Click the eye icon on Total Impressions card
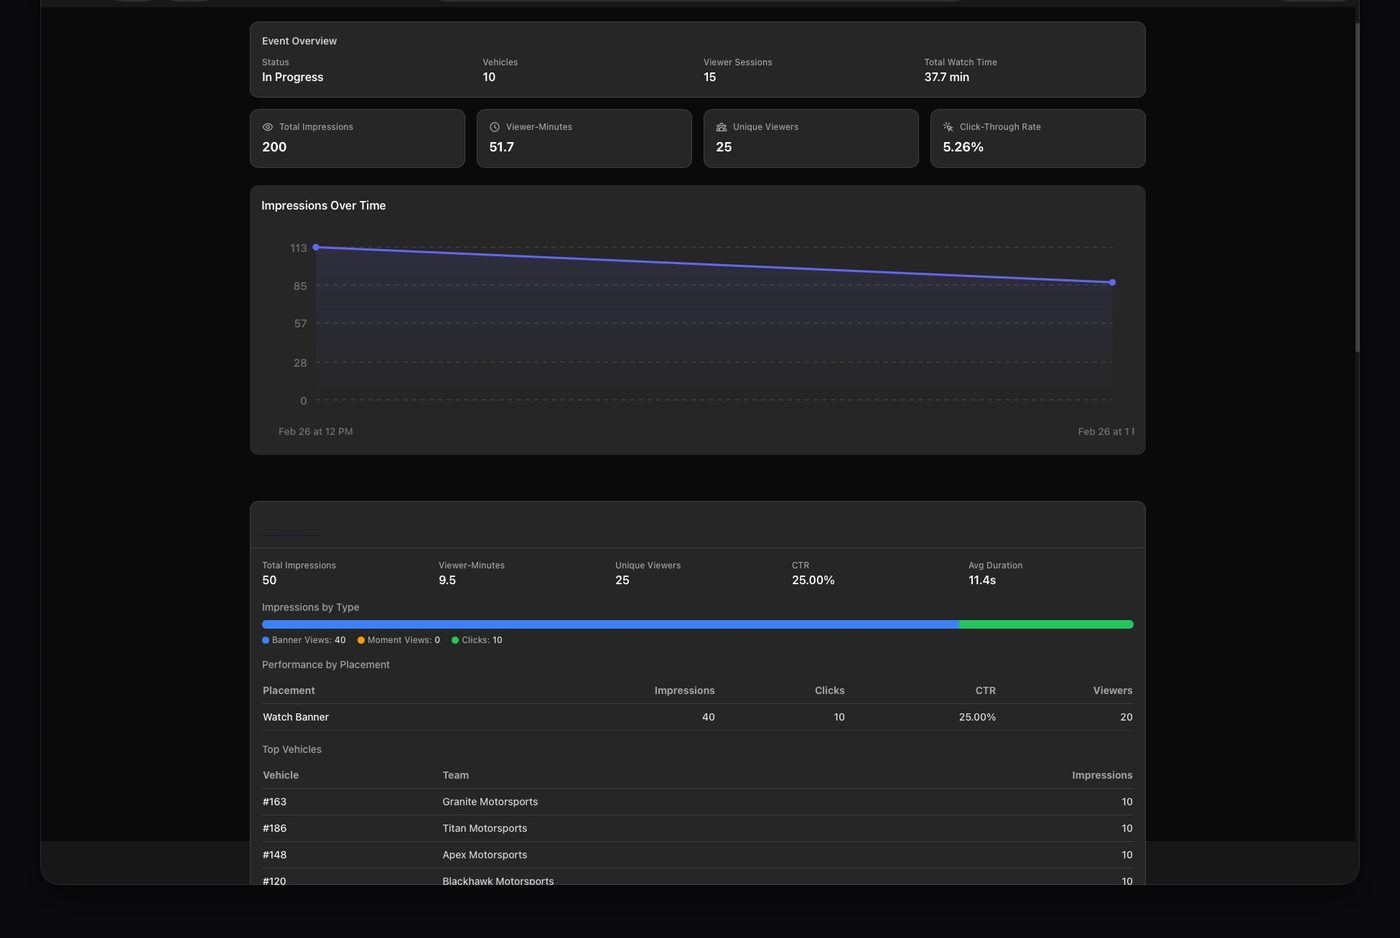This screenshot has height=938, width=1400. click(x=266, y=127)
